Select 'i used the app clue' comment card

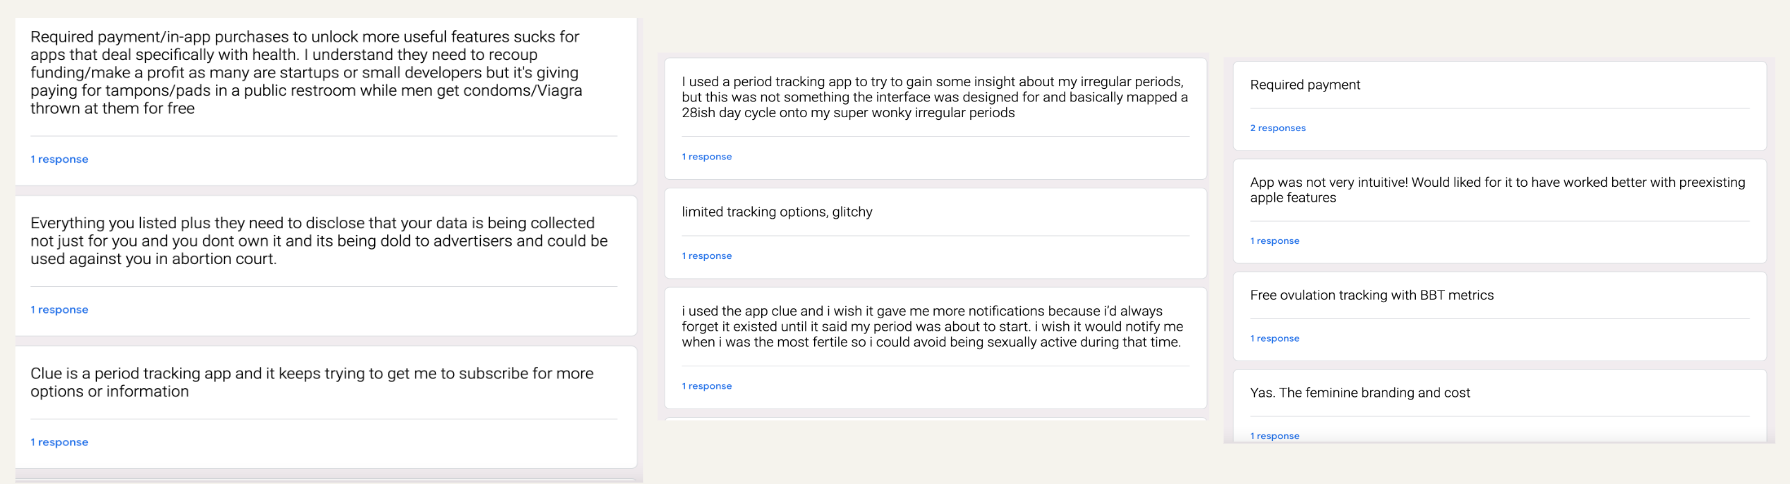pos(935,348)
